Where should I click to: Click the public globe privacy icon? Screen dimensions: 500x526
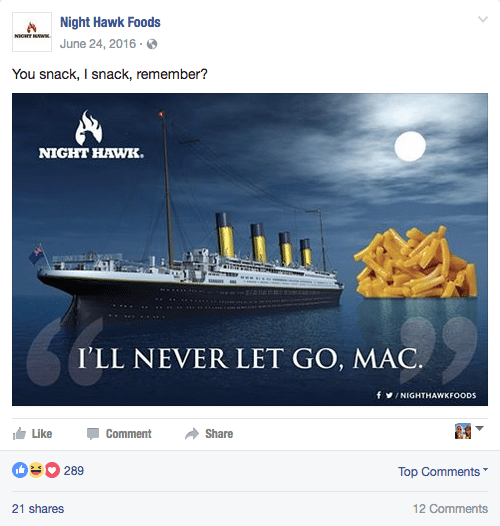(152, 44)
